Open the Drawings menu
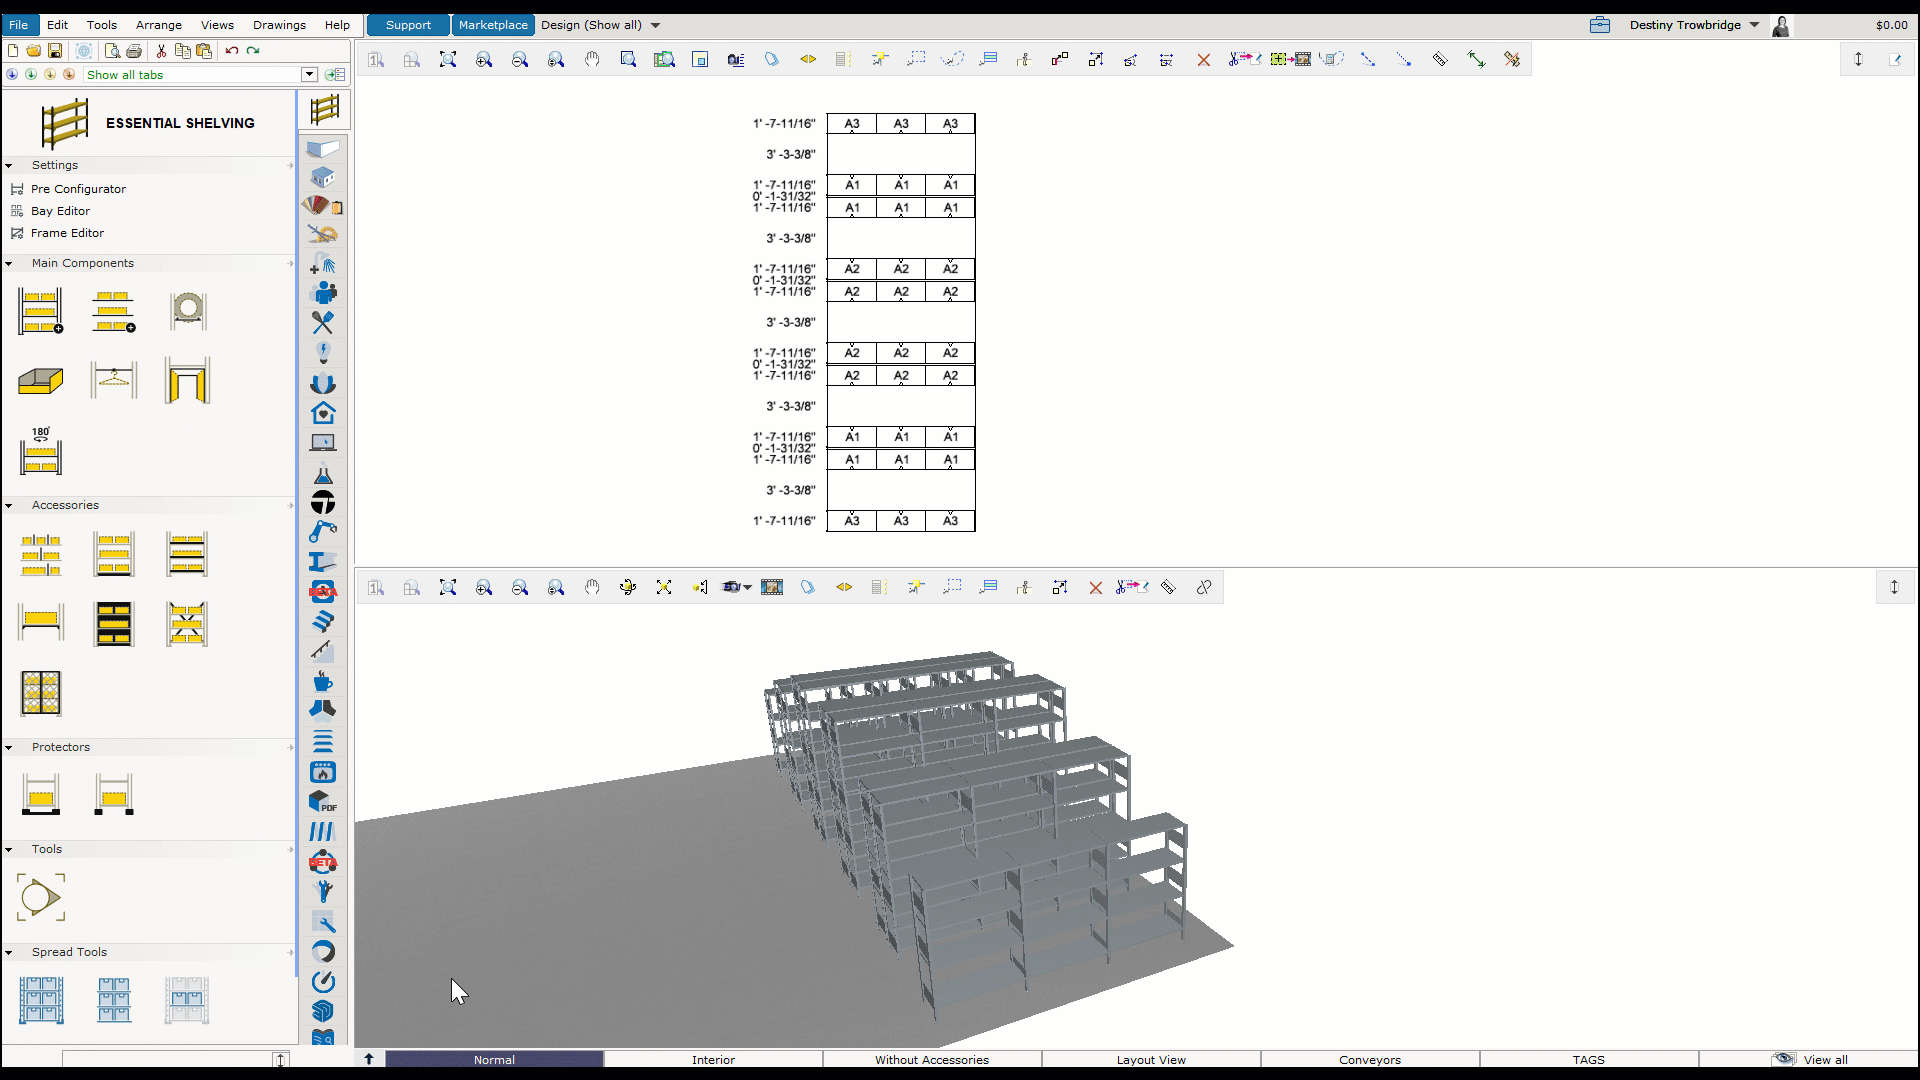 279,25
